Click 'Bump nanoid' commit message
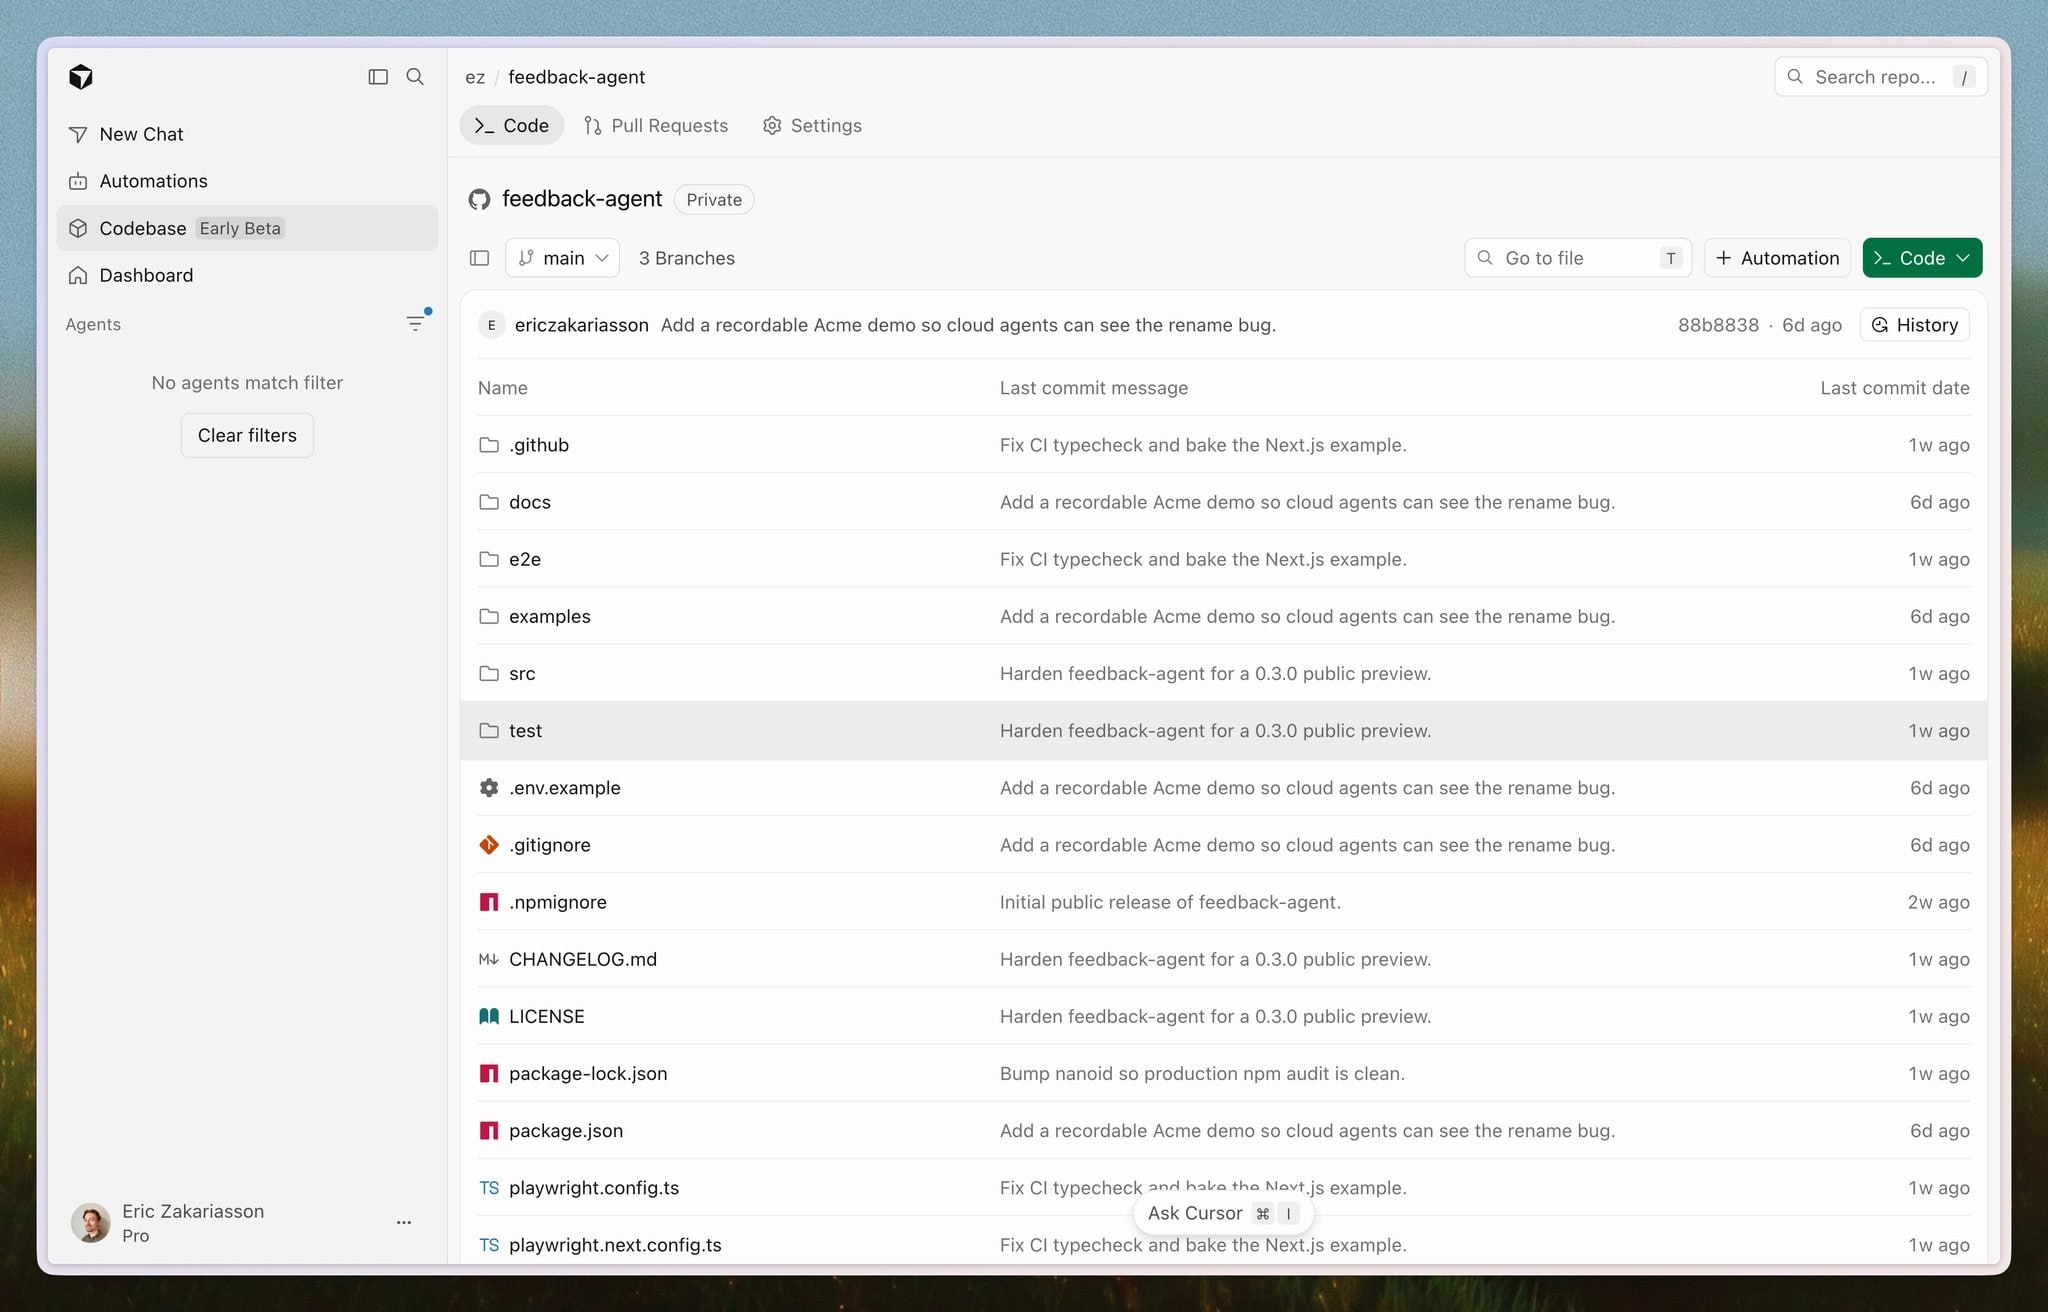 (x=1202, y=1073)
